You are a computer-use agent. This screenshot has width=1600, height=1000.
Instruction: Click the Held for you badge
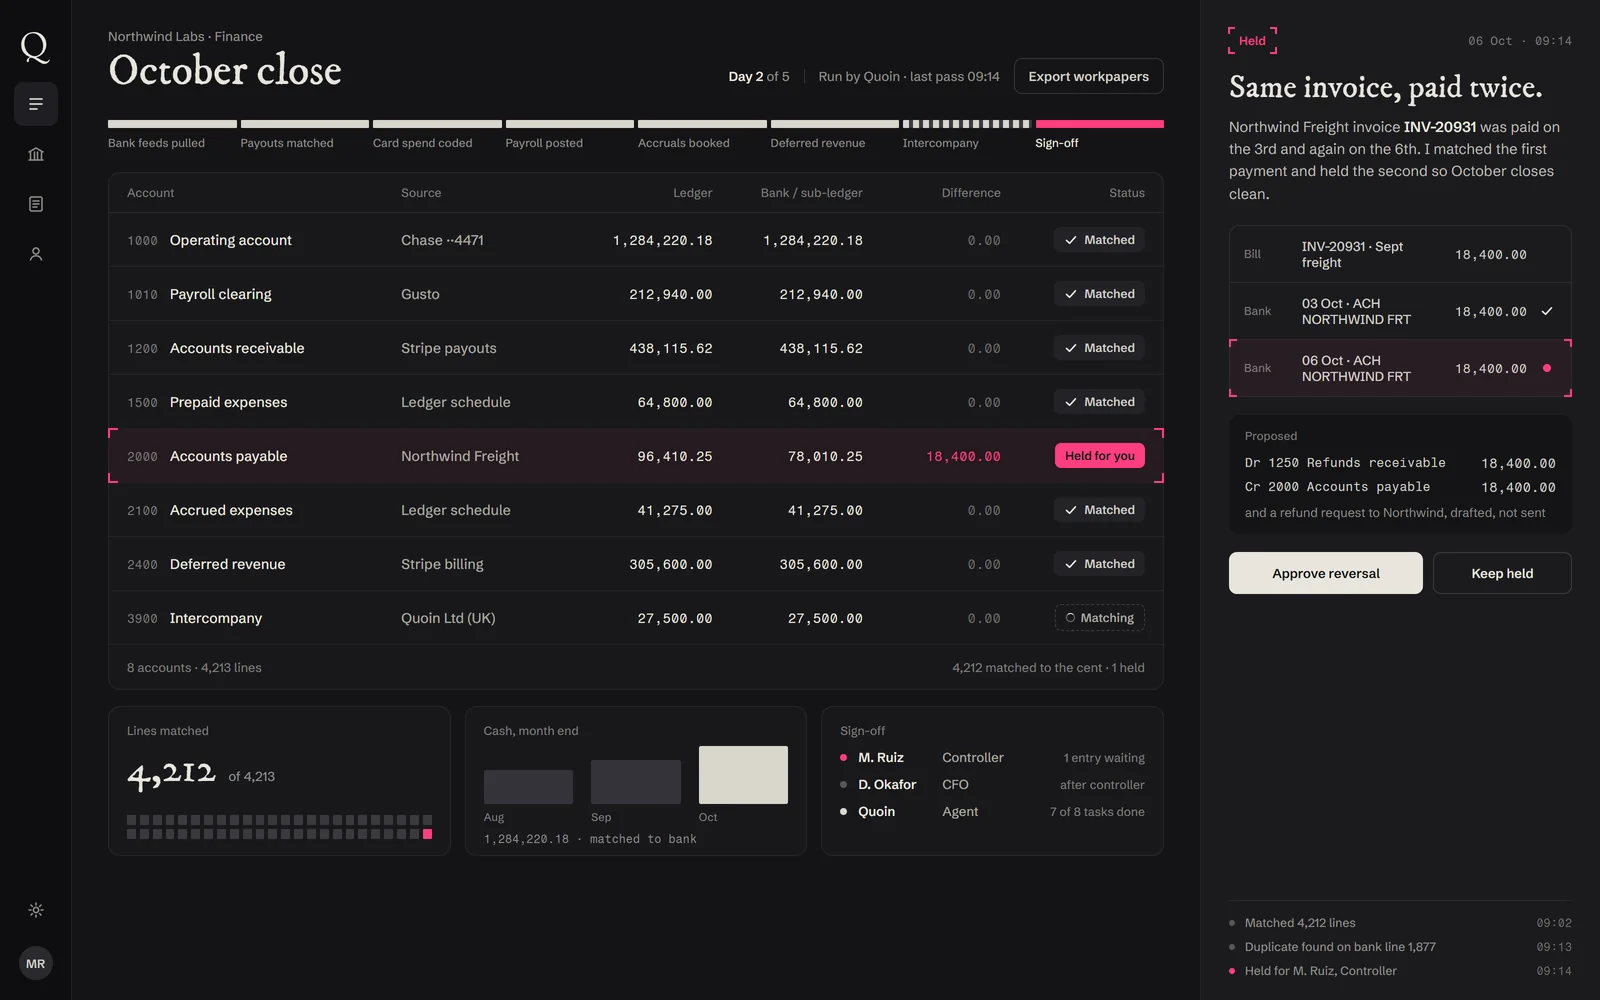pos(1099,456)
